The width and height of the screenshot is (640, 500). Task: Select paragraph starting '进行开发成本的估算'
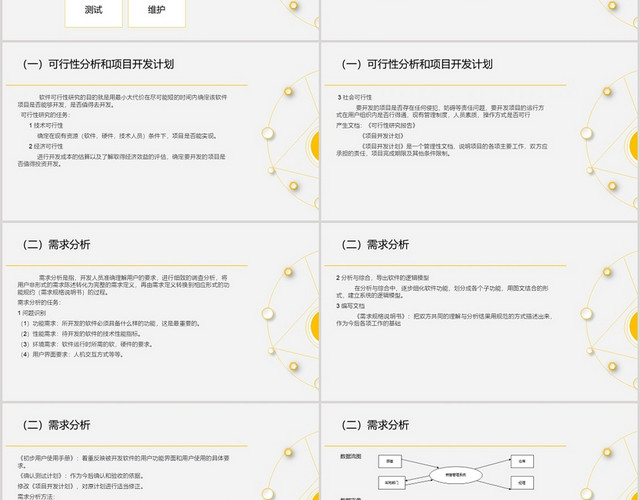coord(122,160)
